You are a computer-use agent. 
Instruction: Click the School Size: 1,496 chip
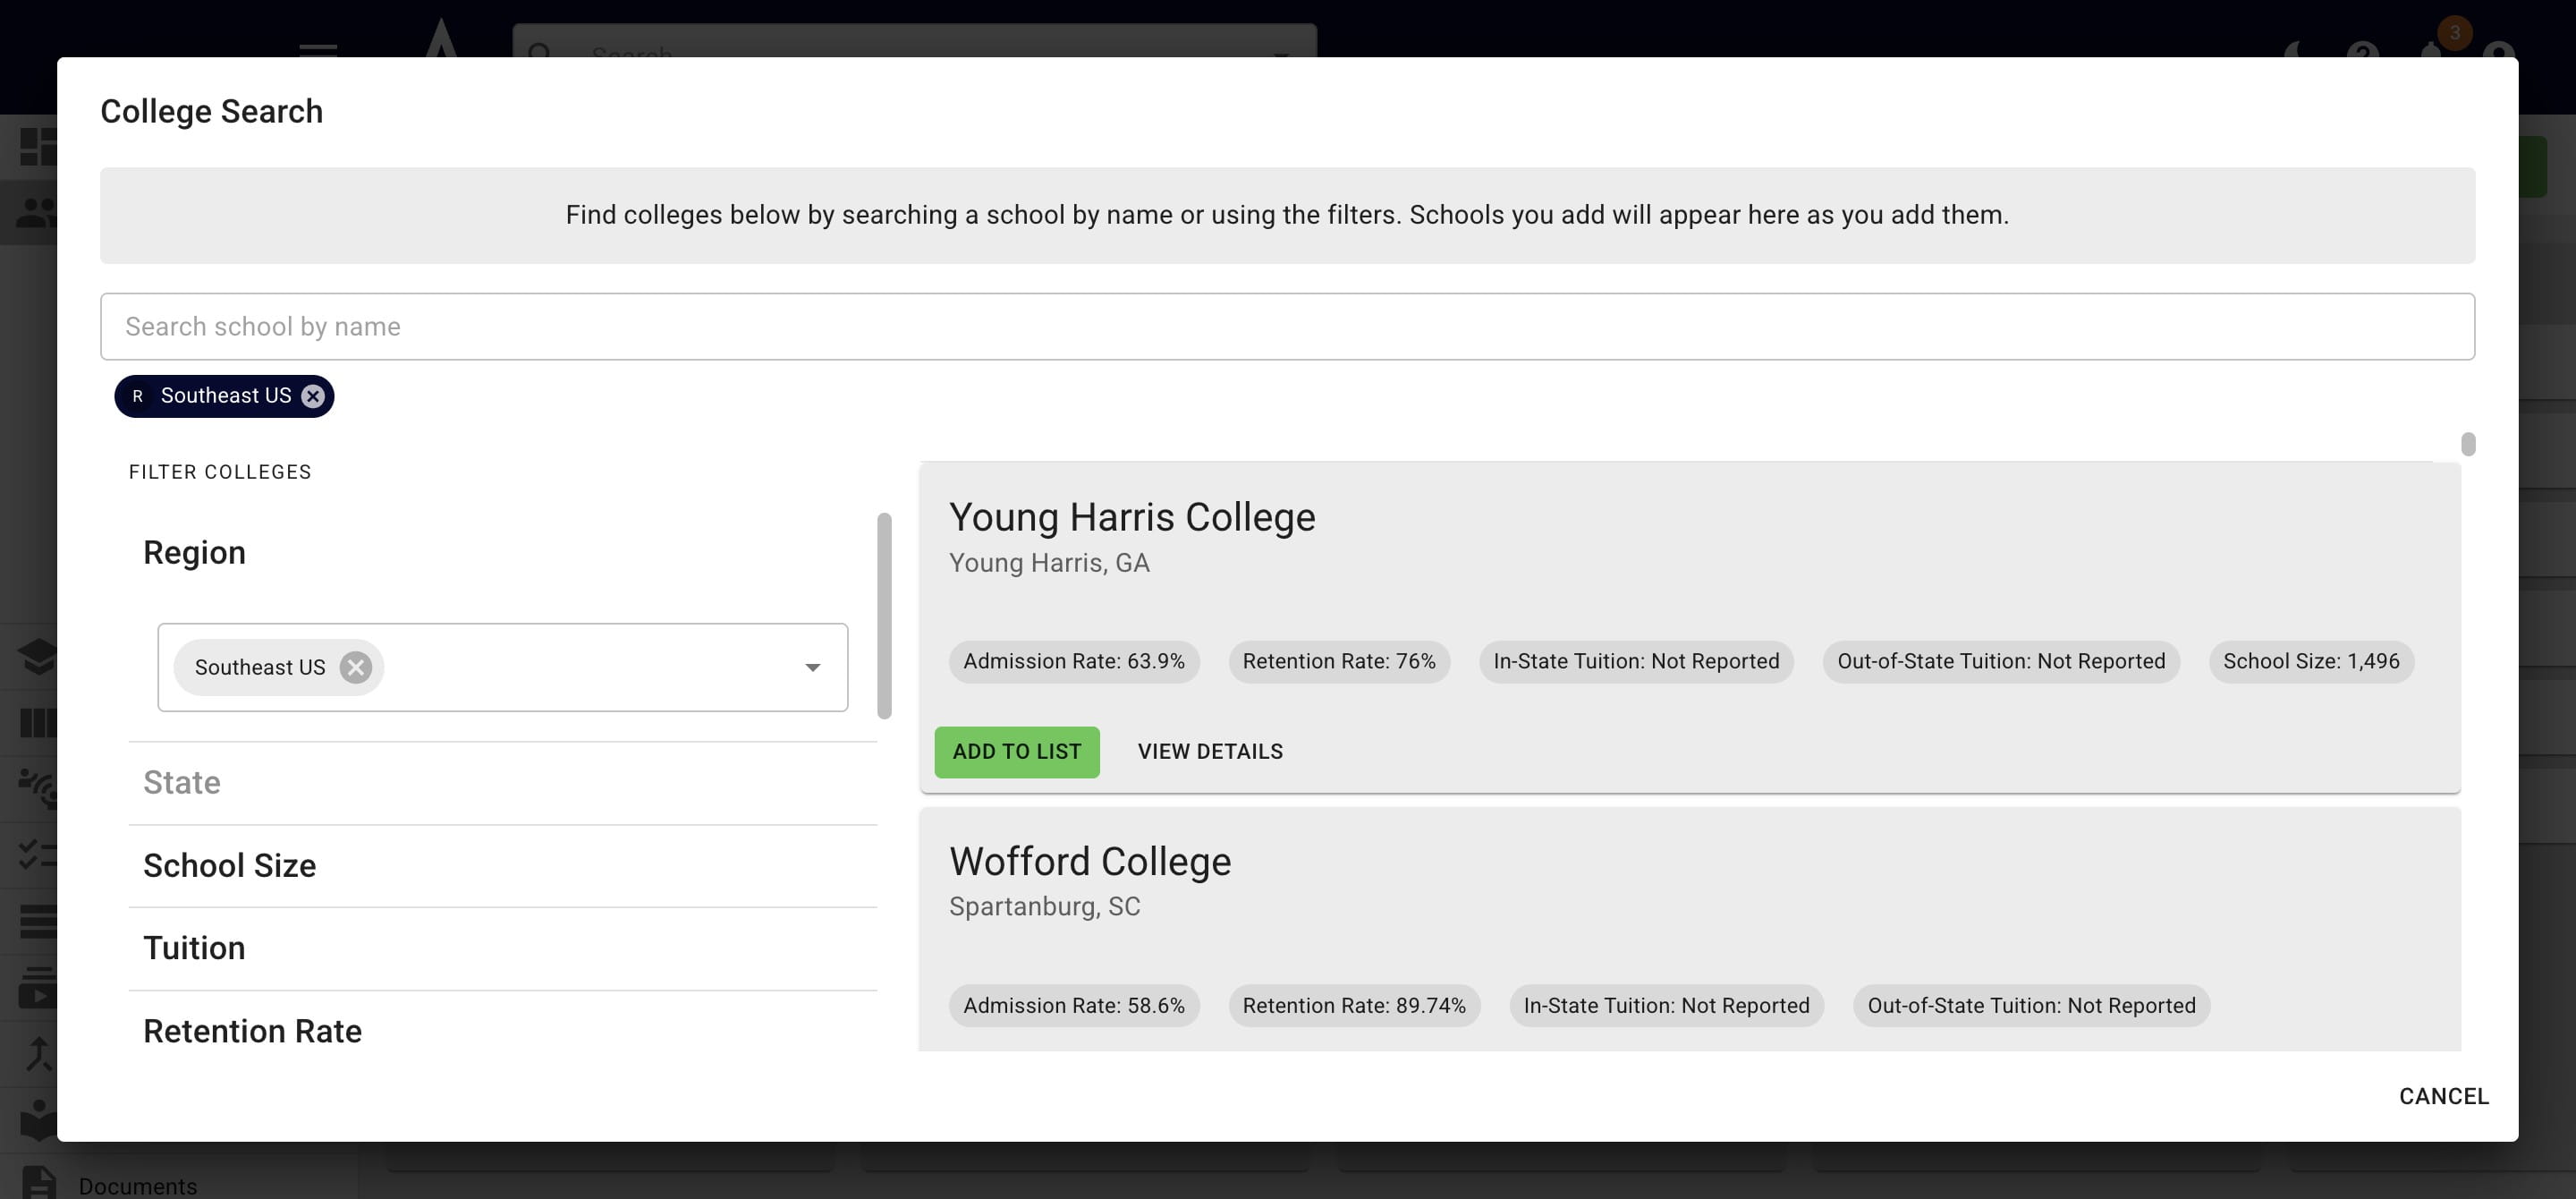[2311, 661]
